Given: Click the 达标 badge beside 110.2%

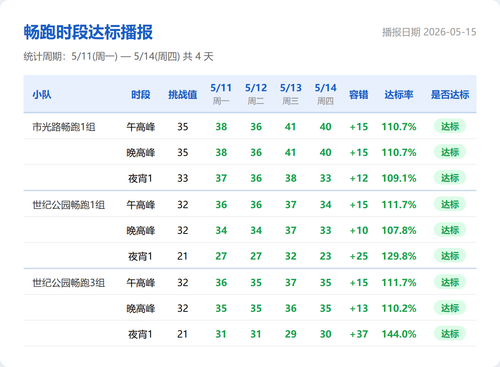Looking at the screenshot, I should point(450,308).
